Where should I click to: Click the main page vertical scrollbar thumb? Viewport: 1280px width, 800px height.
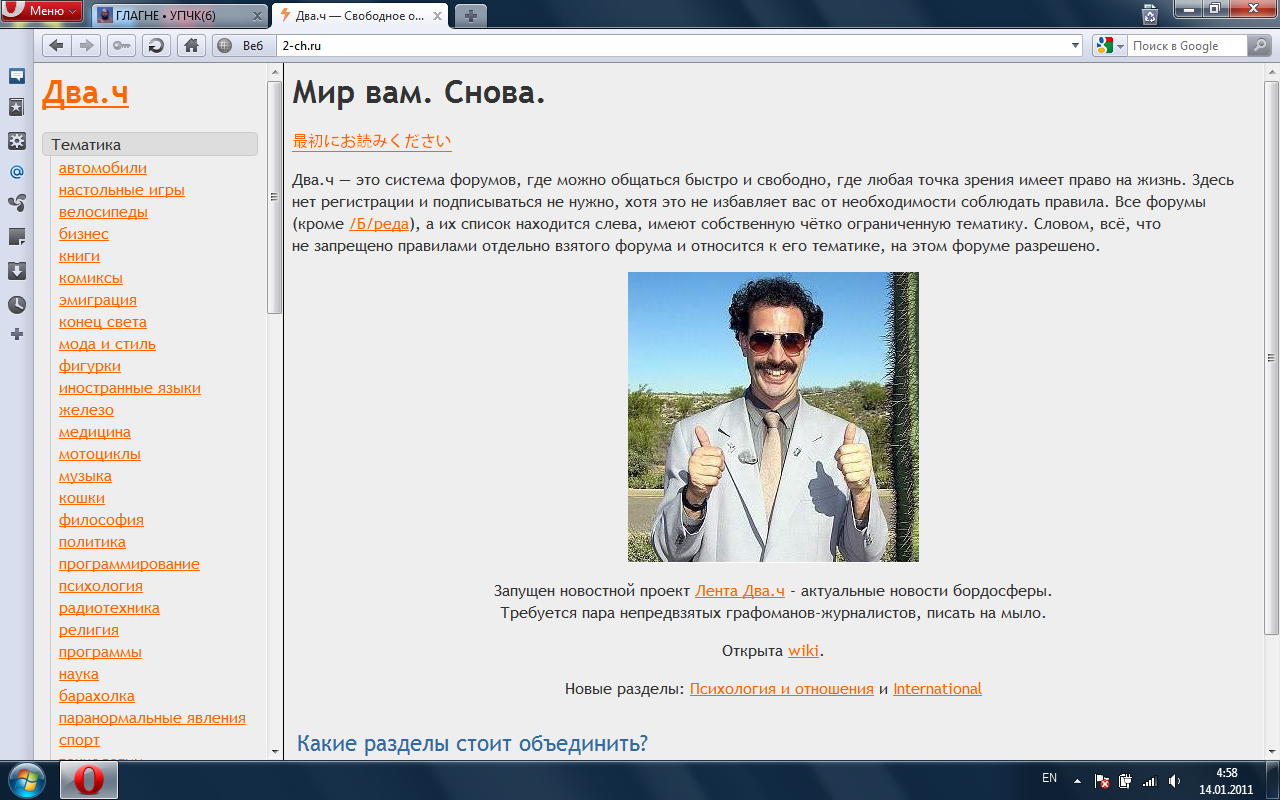1272,359
